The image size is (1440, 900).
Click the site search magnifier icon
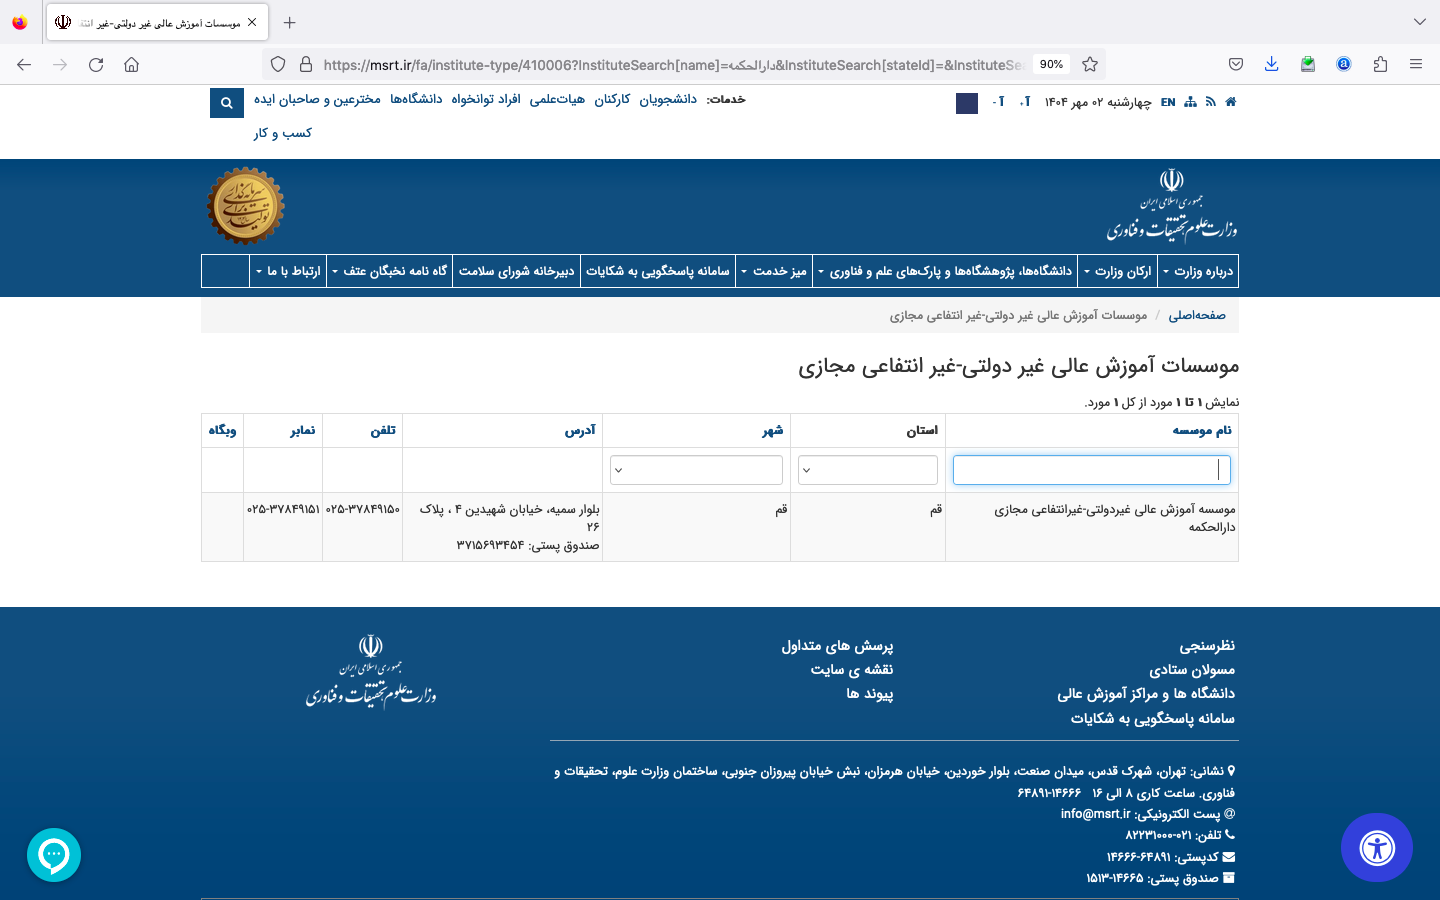pyautogui.click(x=227, y=103)
